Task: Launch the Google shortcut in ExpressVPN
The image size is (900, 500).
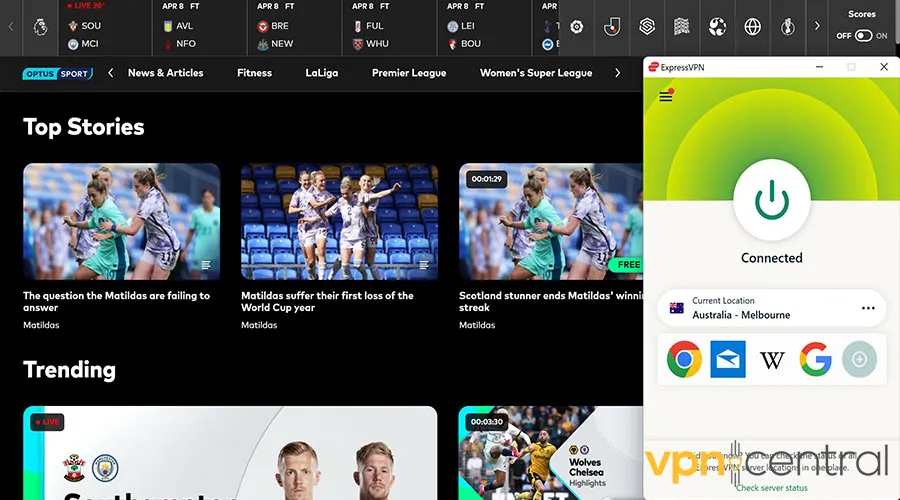Action: pyautogui.click(x=816, y=359)
